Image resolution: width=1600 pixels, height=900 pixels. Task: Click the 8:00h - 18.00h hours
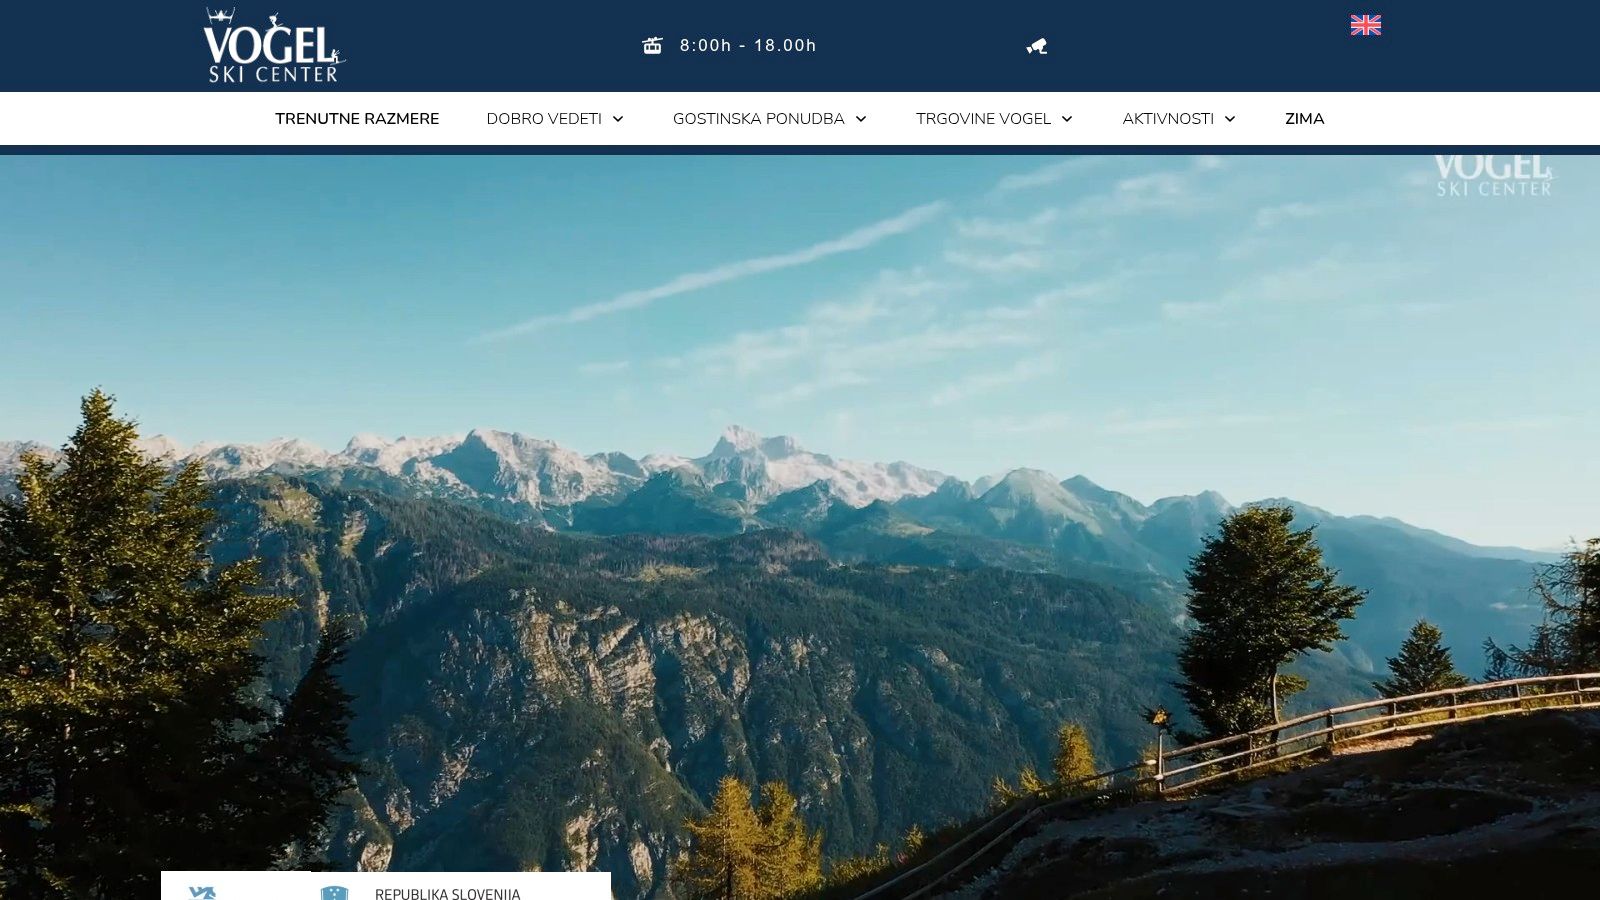click(748, 45)
